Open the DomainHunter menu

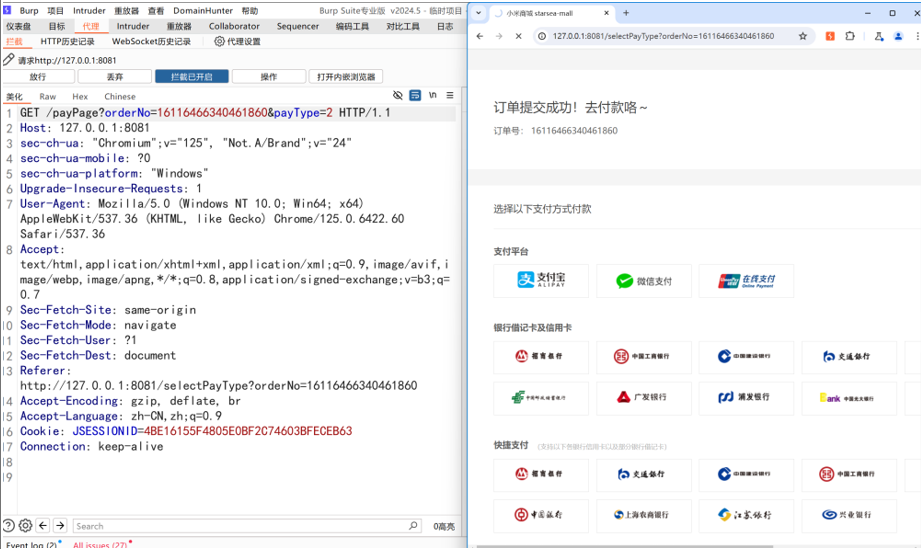coord(203,11)
